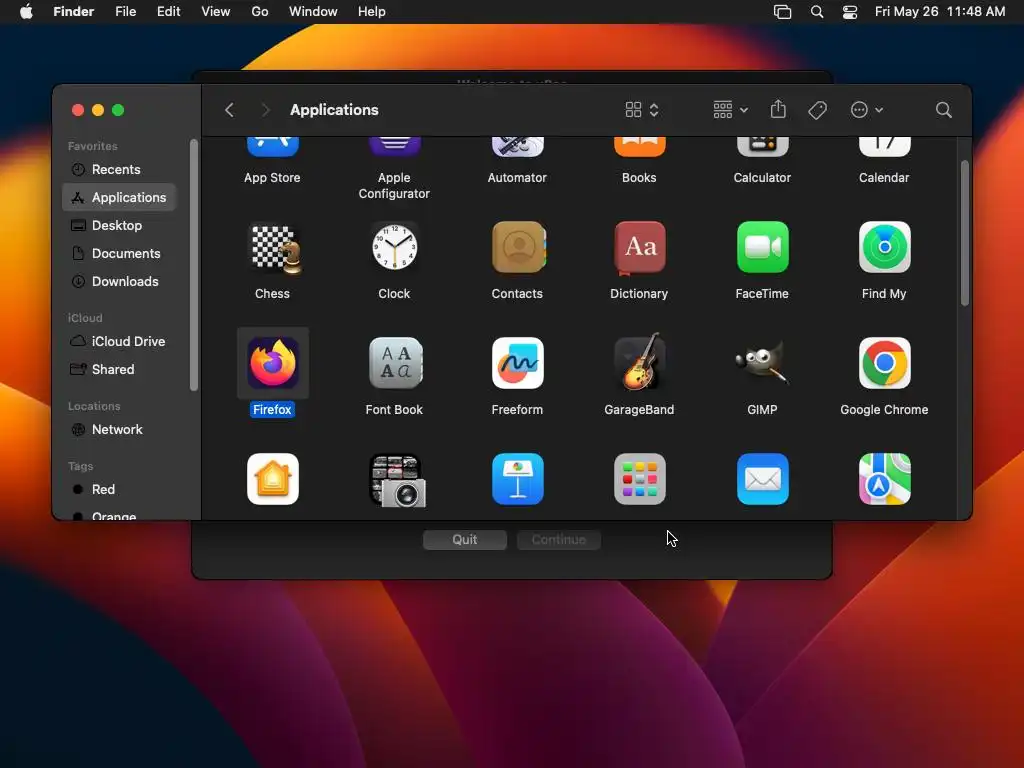Click the Contacts app icon

518,248
